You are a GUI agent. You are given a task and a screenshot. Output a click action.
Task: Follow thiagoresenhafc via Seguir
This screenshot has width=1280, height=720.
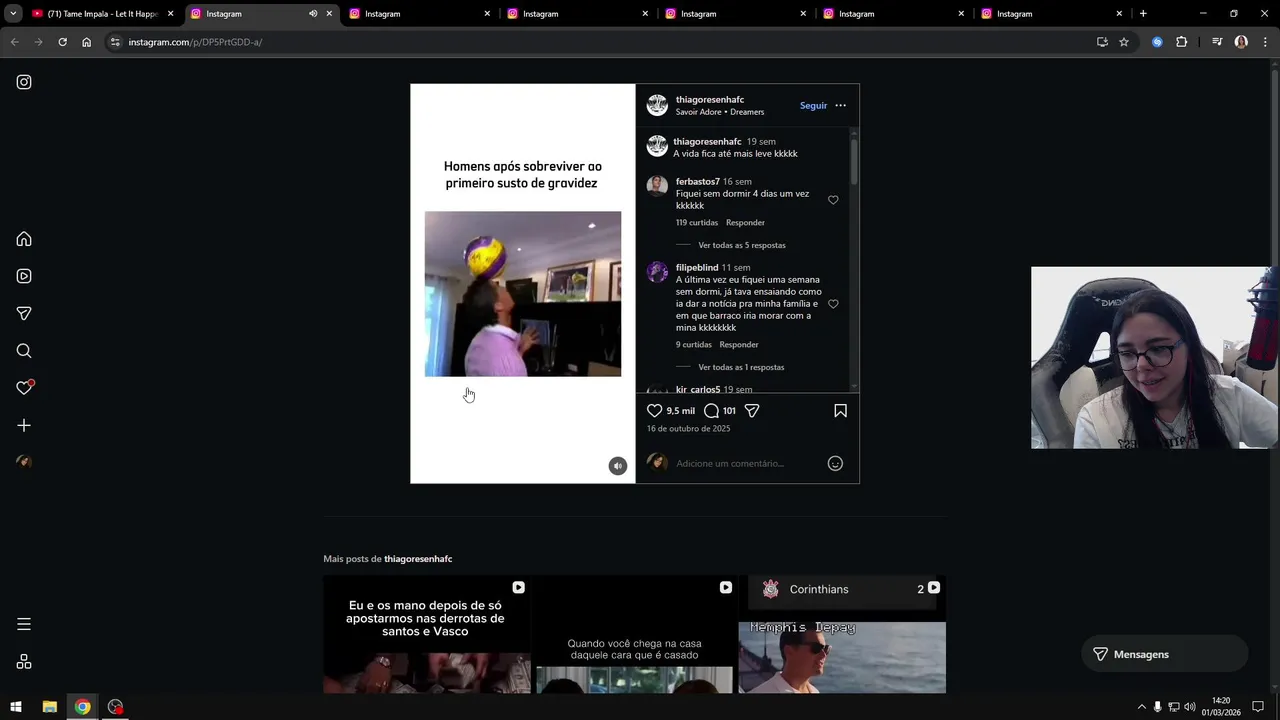pos(813,105)
